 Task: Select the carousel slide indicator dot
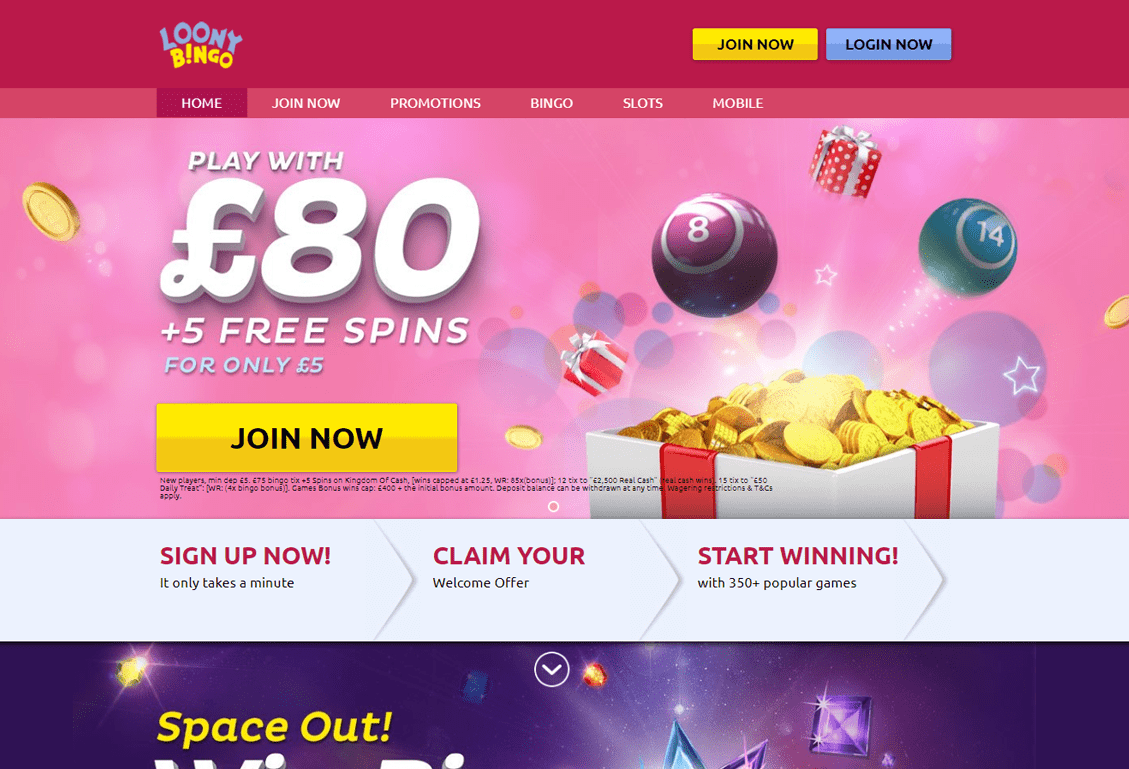pos(553,506)
